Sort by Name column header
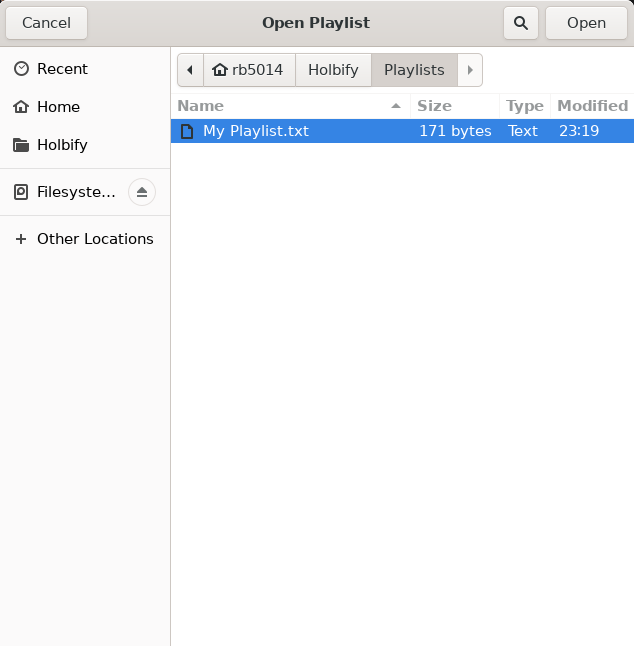Viewport: 634px width, 646px height. [290, 106]
